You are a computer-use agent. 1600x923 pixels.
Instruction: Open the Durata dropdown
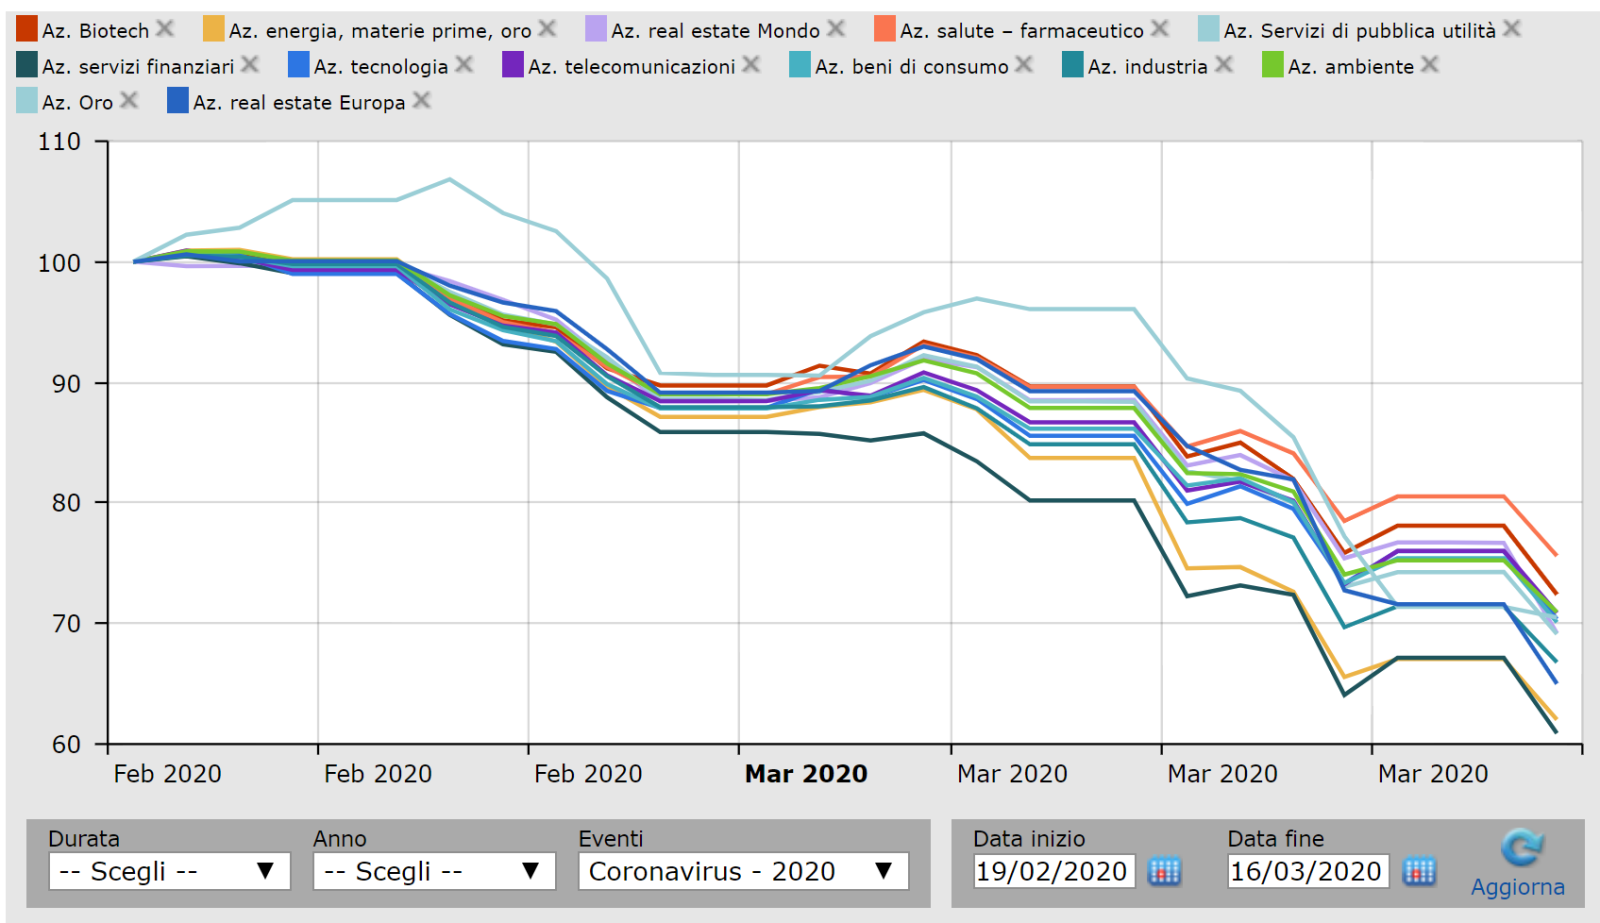[x=169, y=871]
